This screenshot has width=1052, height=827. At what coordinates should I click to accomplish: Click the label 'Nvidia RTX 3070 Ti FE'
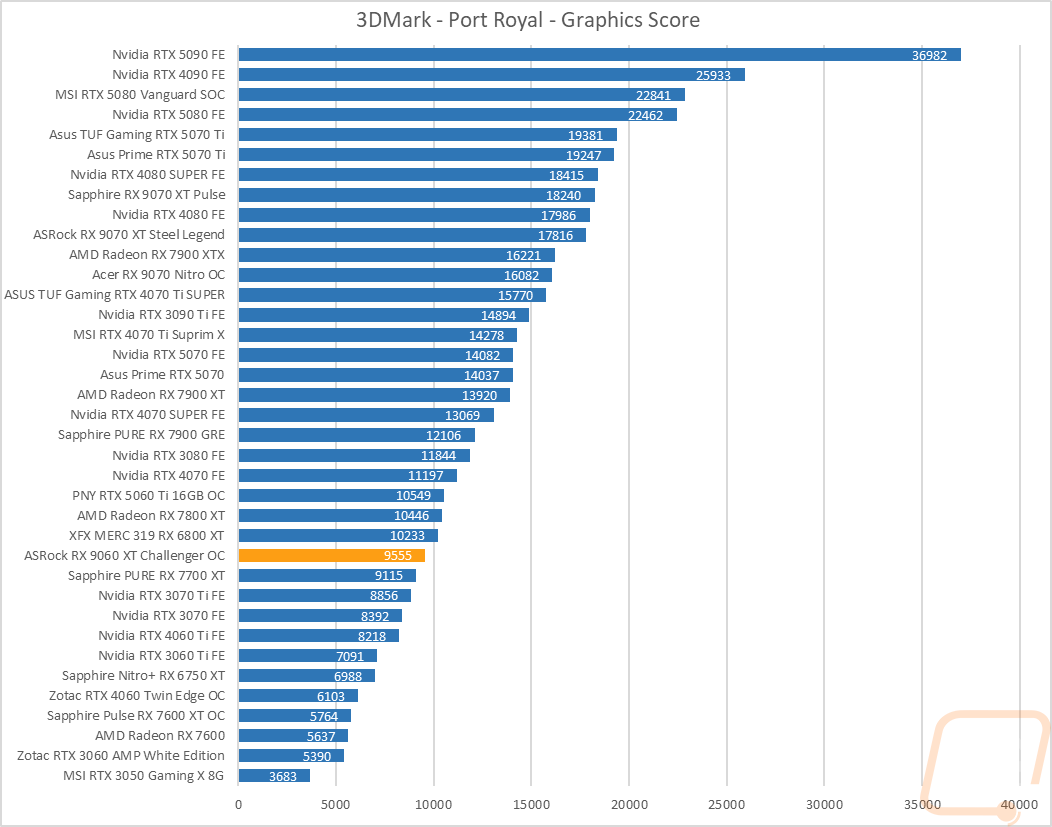pos(162,596)
